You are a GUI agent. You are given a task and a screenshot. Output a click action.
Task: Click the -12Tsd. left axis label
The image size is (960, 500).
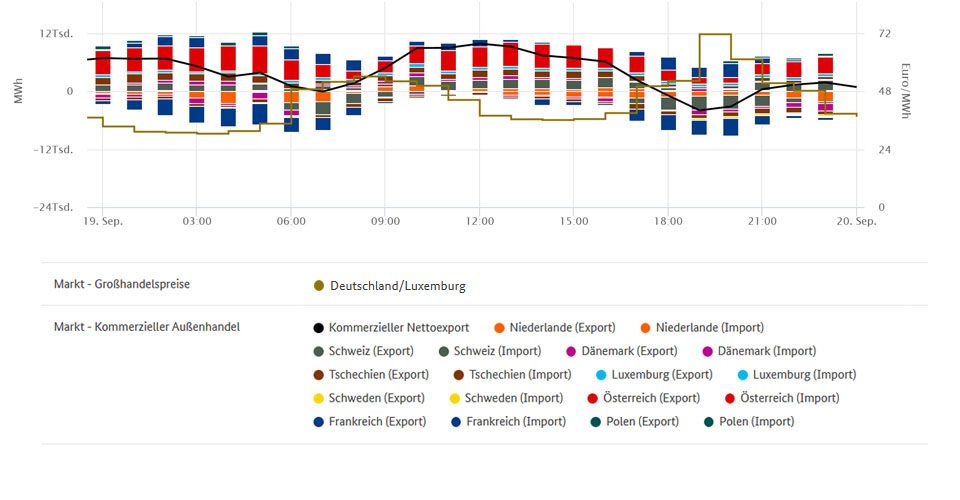pyautogui.click(x=53, y=150)
